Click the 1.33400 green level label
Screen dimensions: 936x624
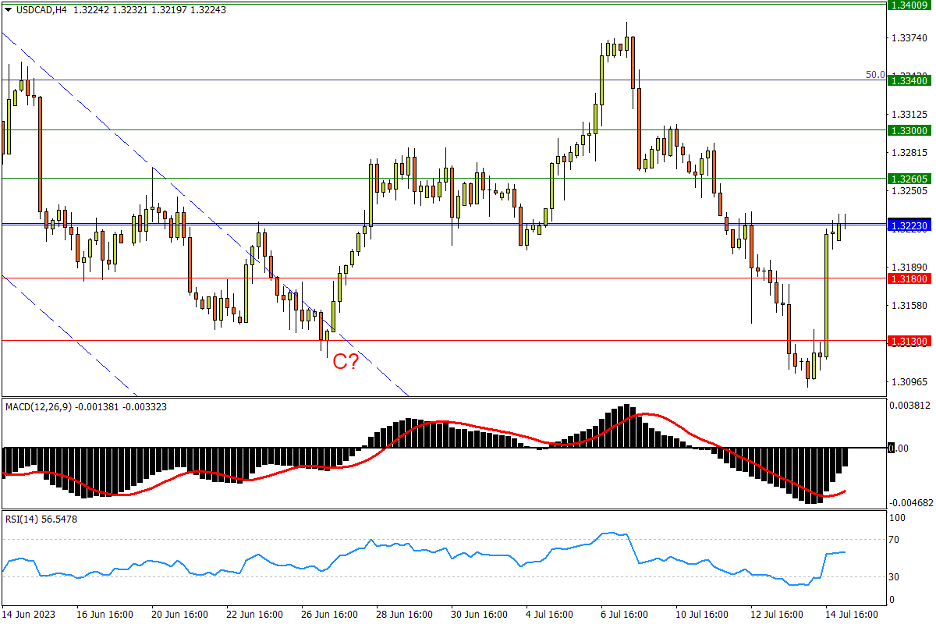tap(909, 80)
